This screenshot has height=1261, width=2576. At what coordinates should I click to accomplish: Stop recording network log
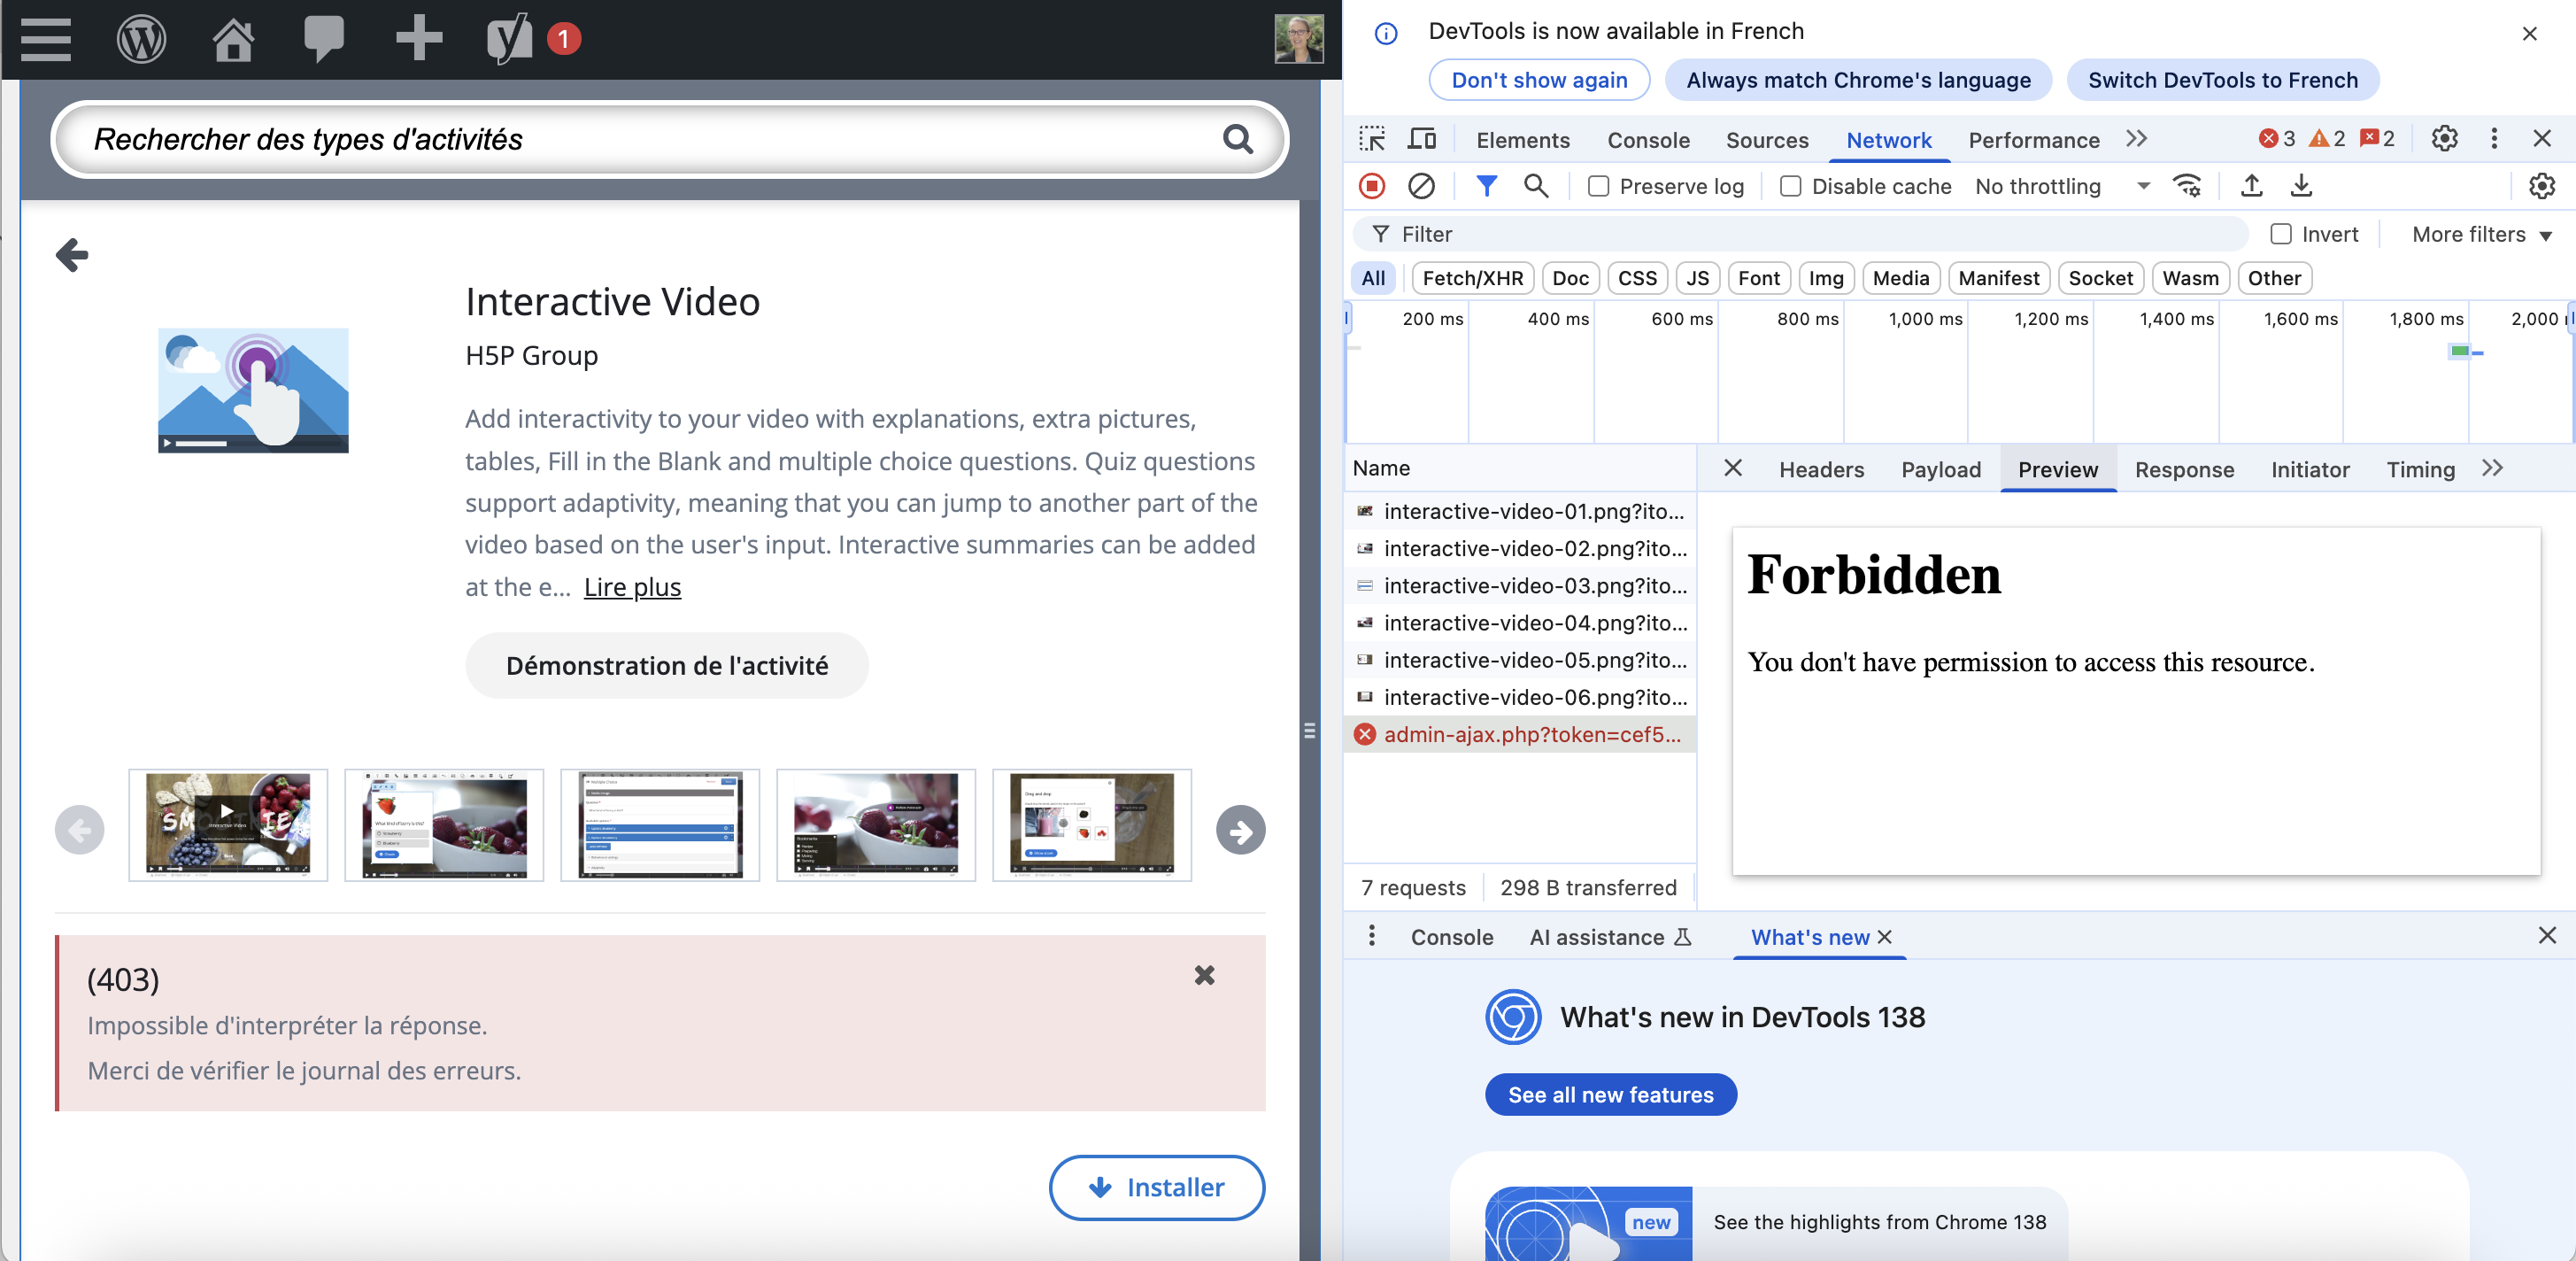tap(1371, 186)
